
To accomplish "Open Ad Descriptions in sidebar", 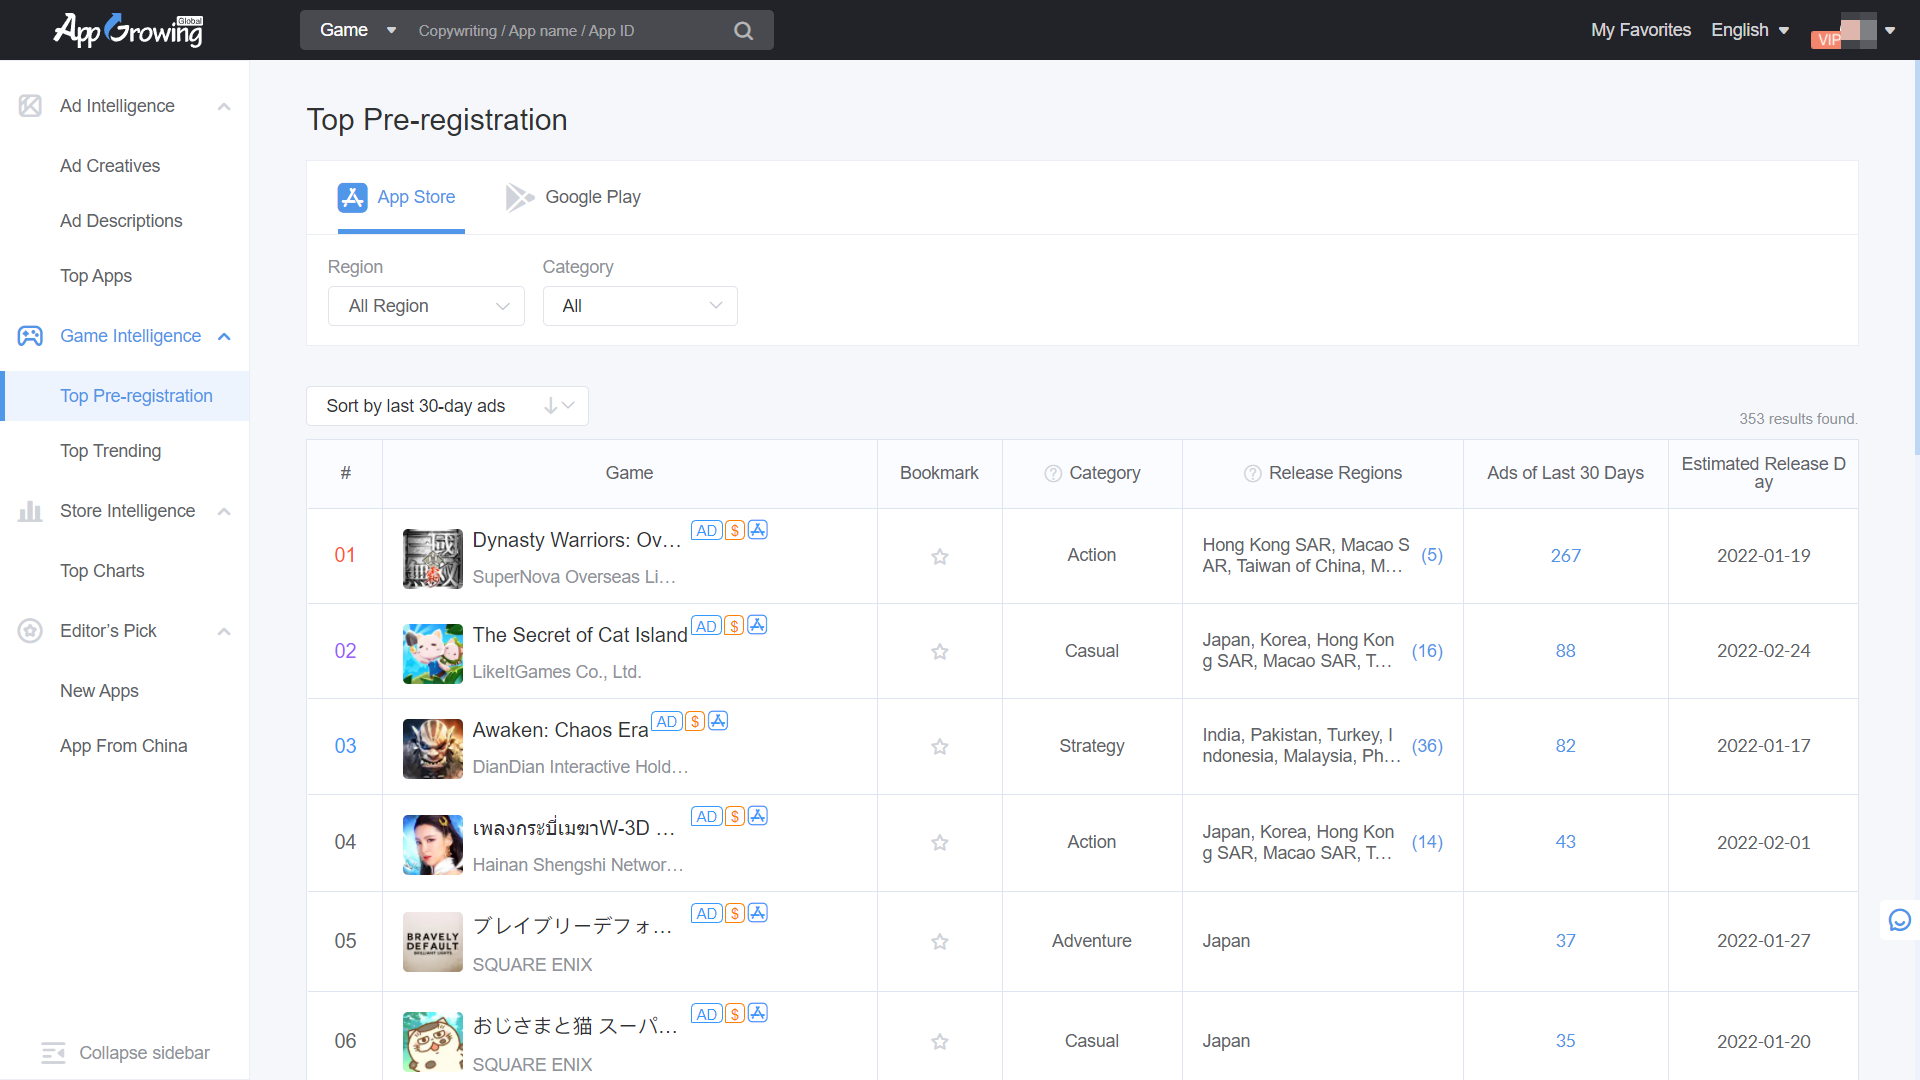I will [121, 221].
